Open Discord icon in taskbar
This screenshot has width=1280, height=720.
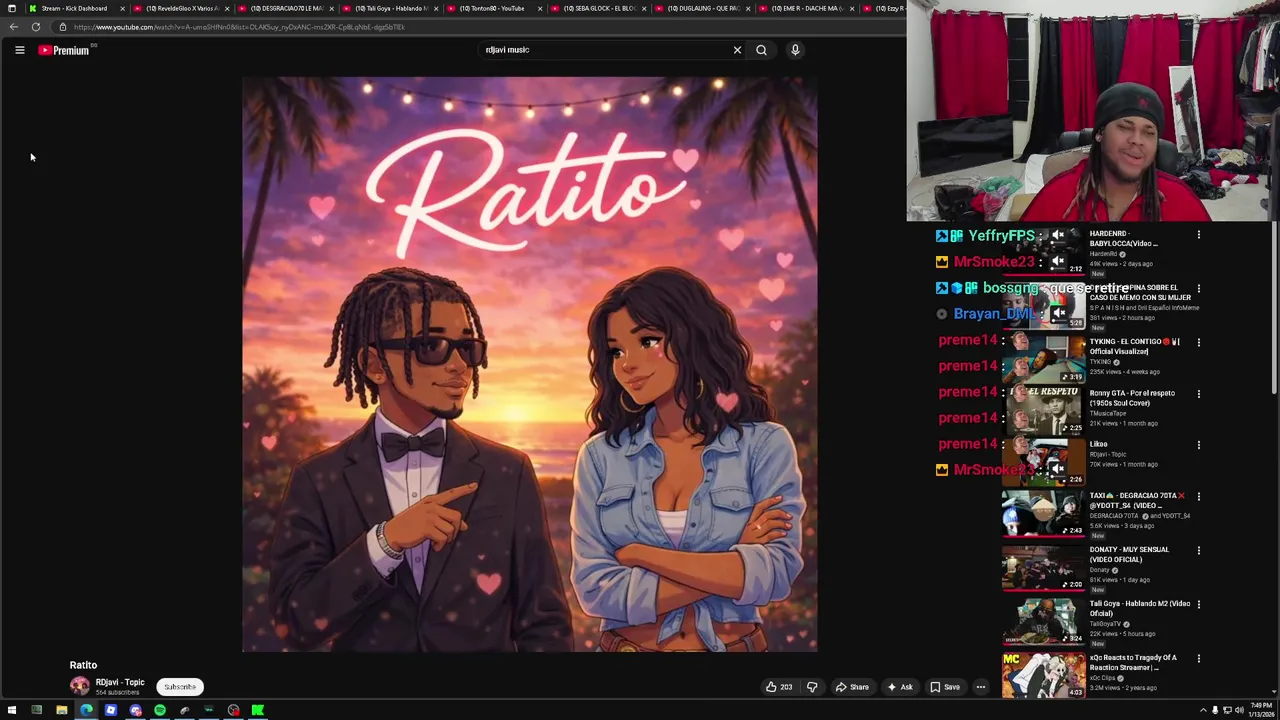click(135, 710)
